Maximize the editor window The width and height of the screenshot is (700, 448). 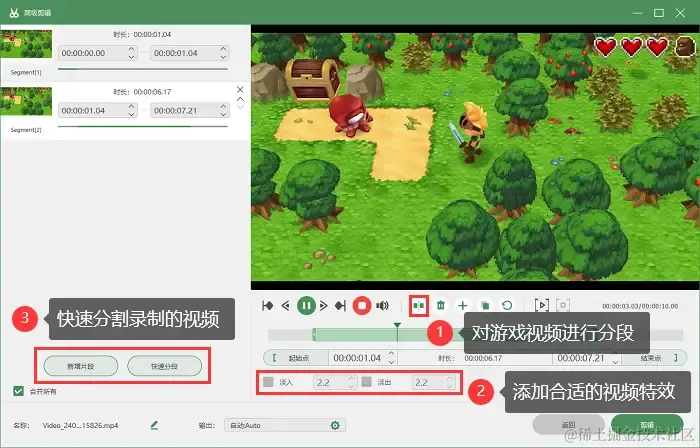[658, 13]
